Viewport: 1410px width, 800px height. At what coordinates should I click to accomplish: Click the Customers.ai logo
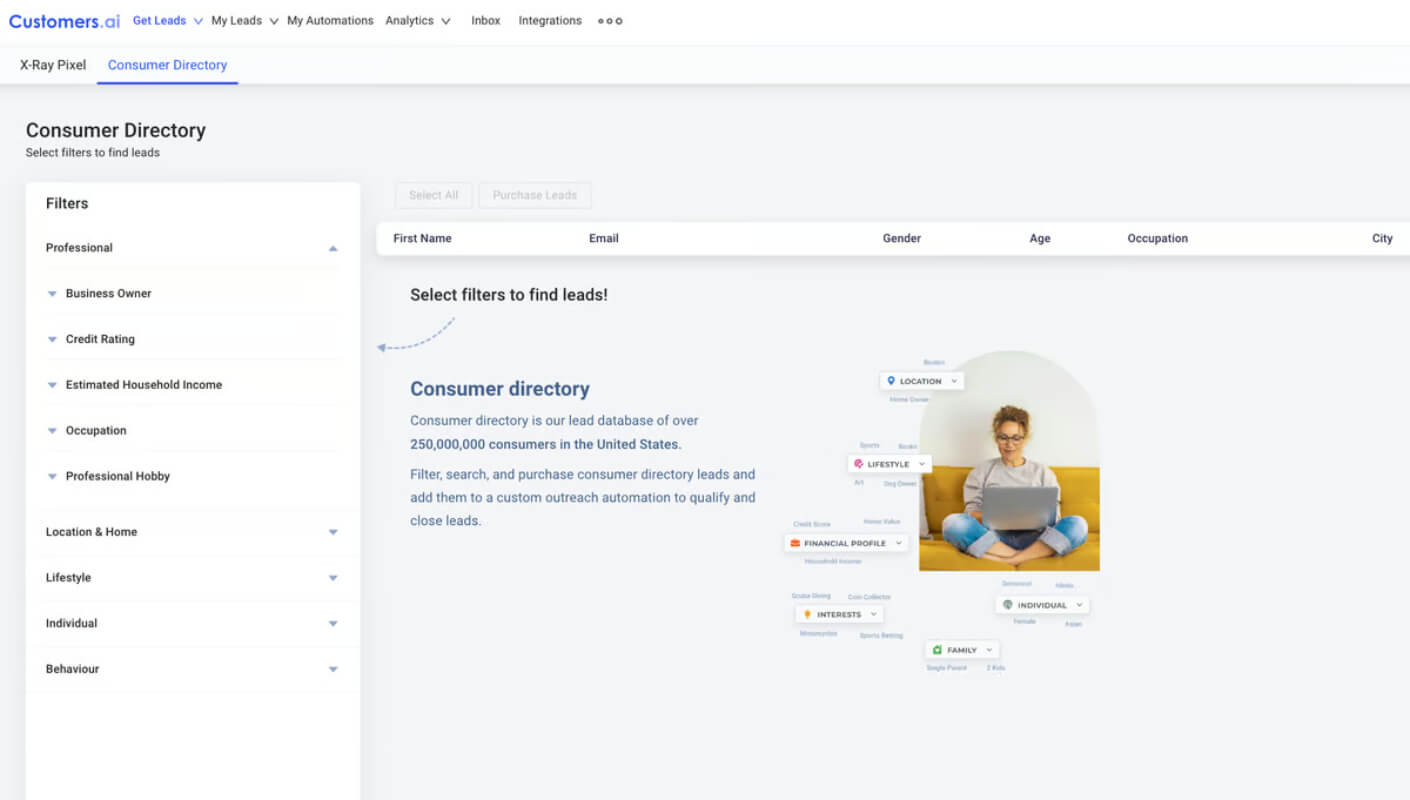coord(64,21)
